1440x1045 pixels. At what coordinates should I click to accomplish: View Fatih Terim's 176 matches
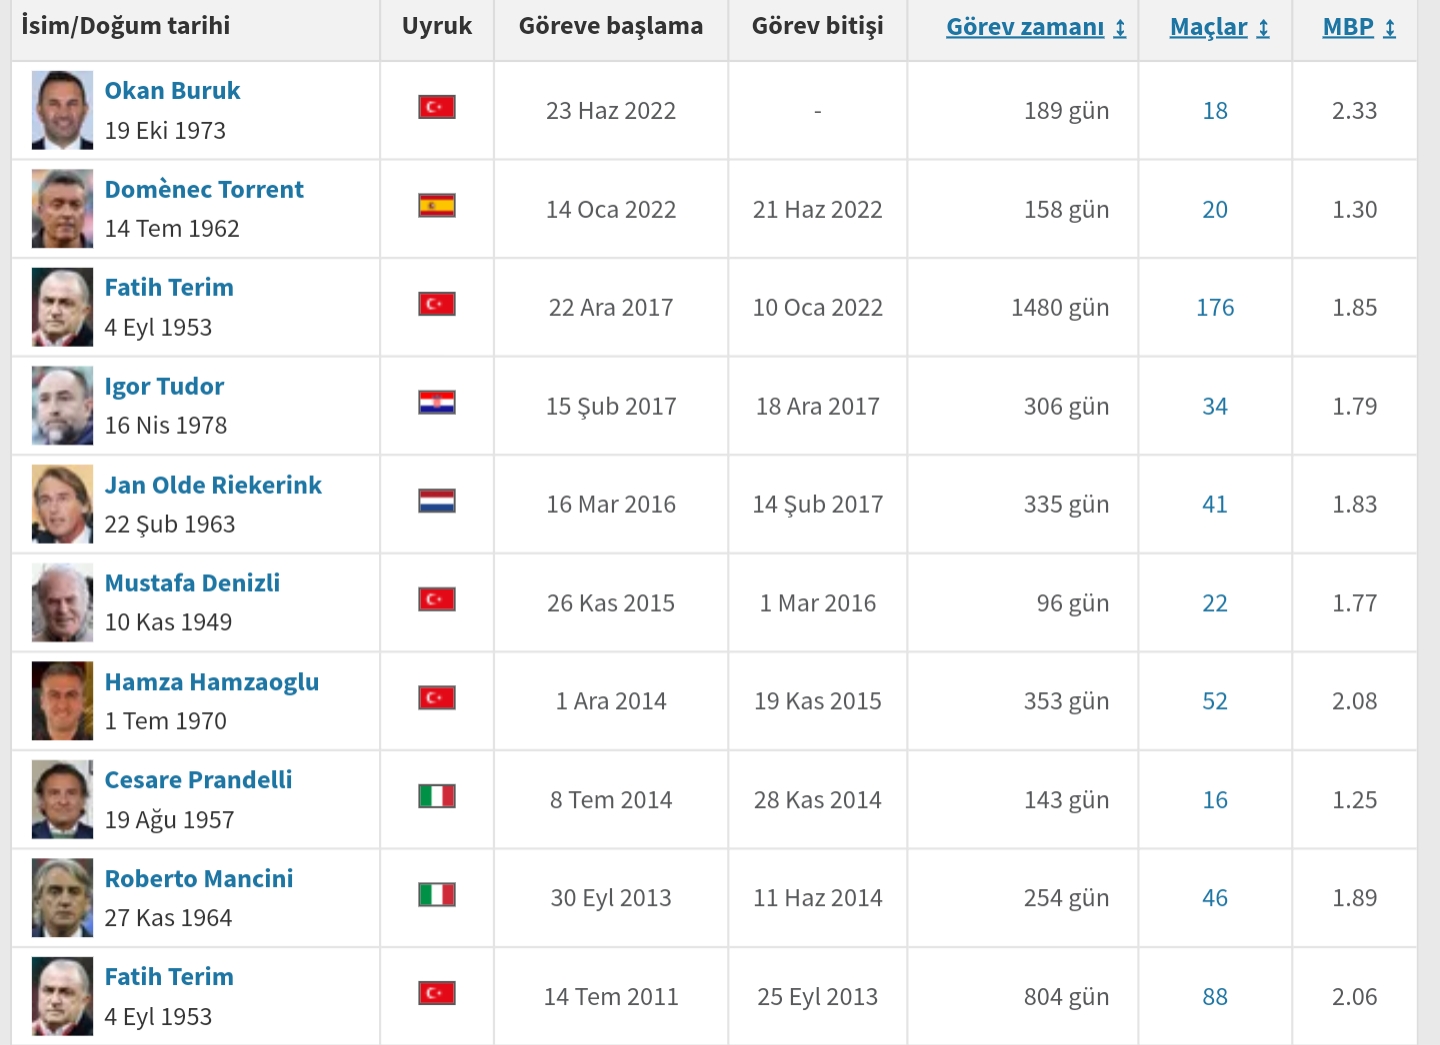[1215, 308]
